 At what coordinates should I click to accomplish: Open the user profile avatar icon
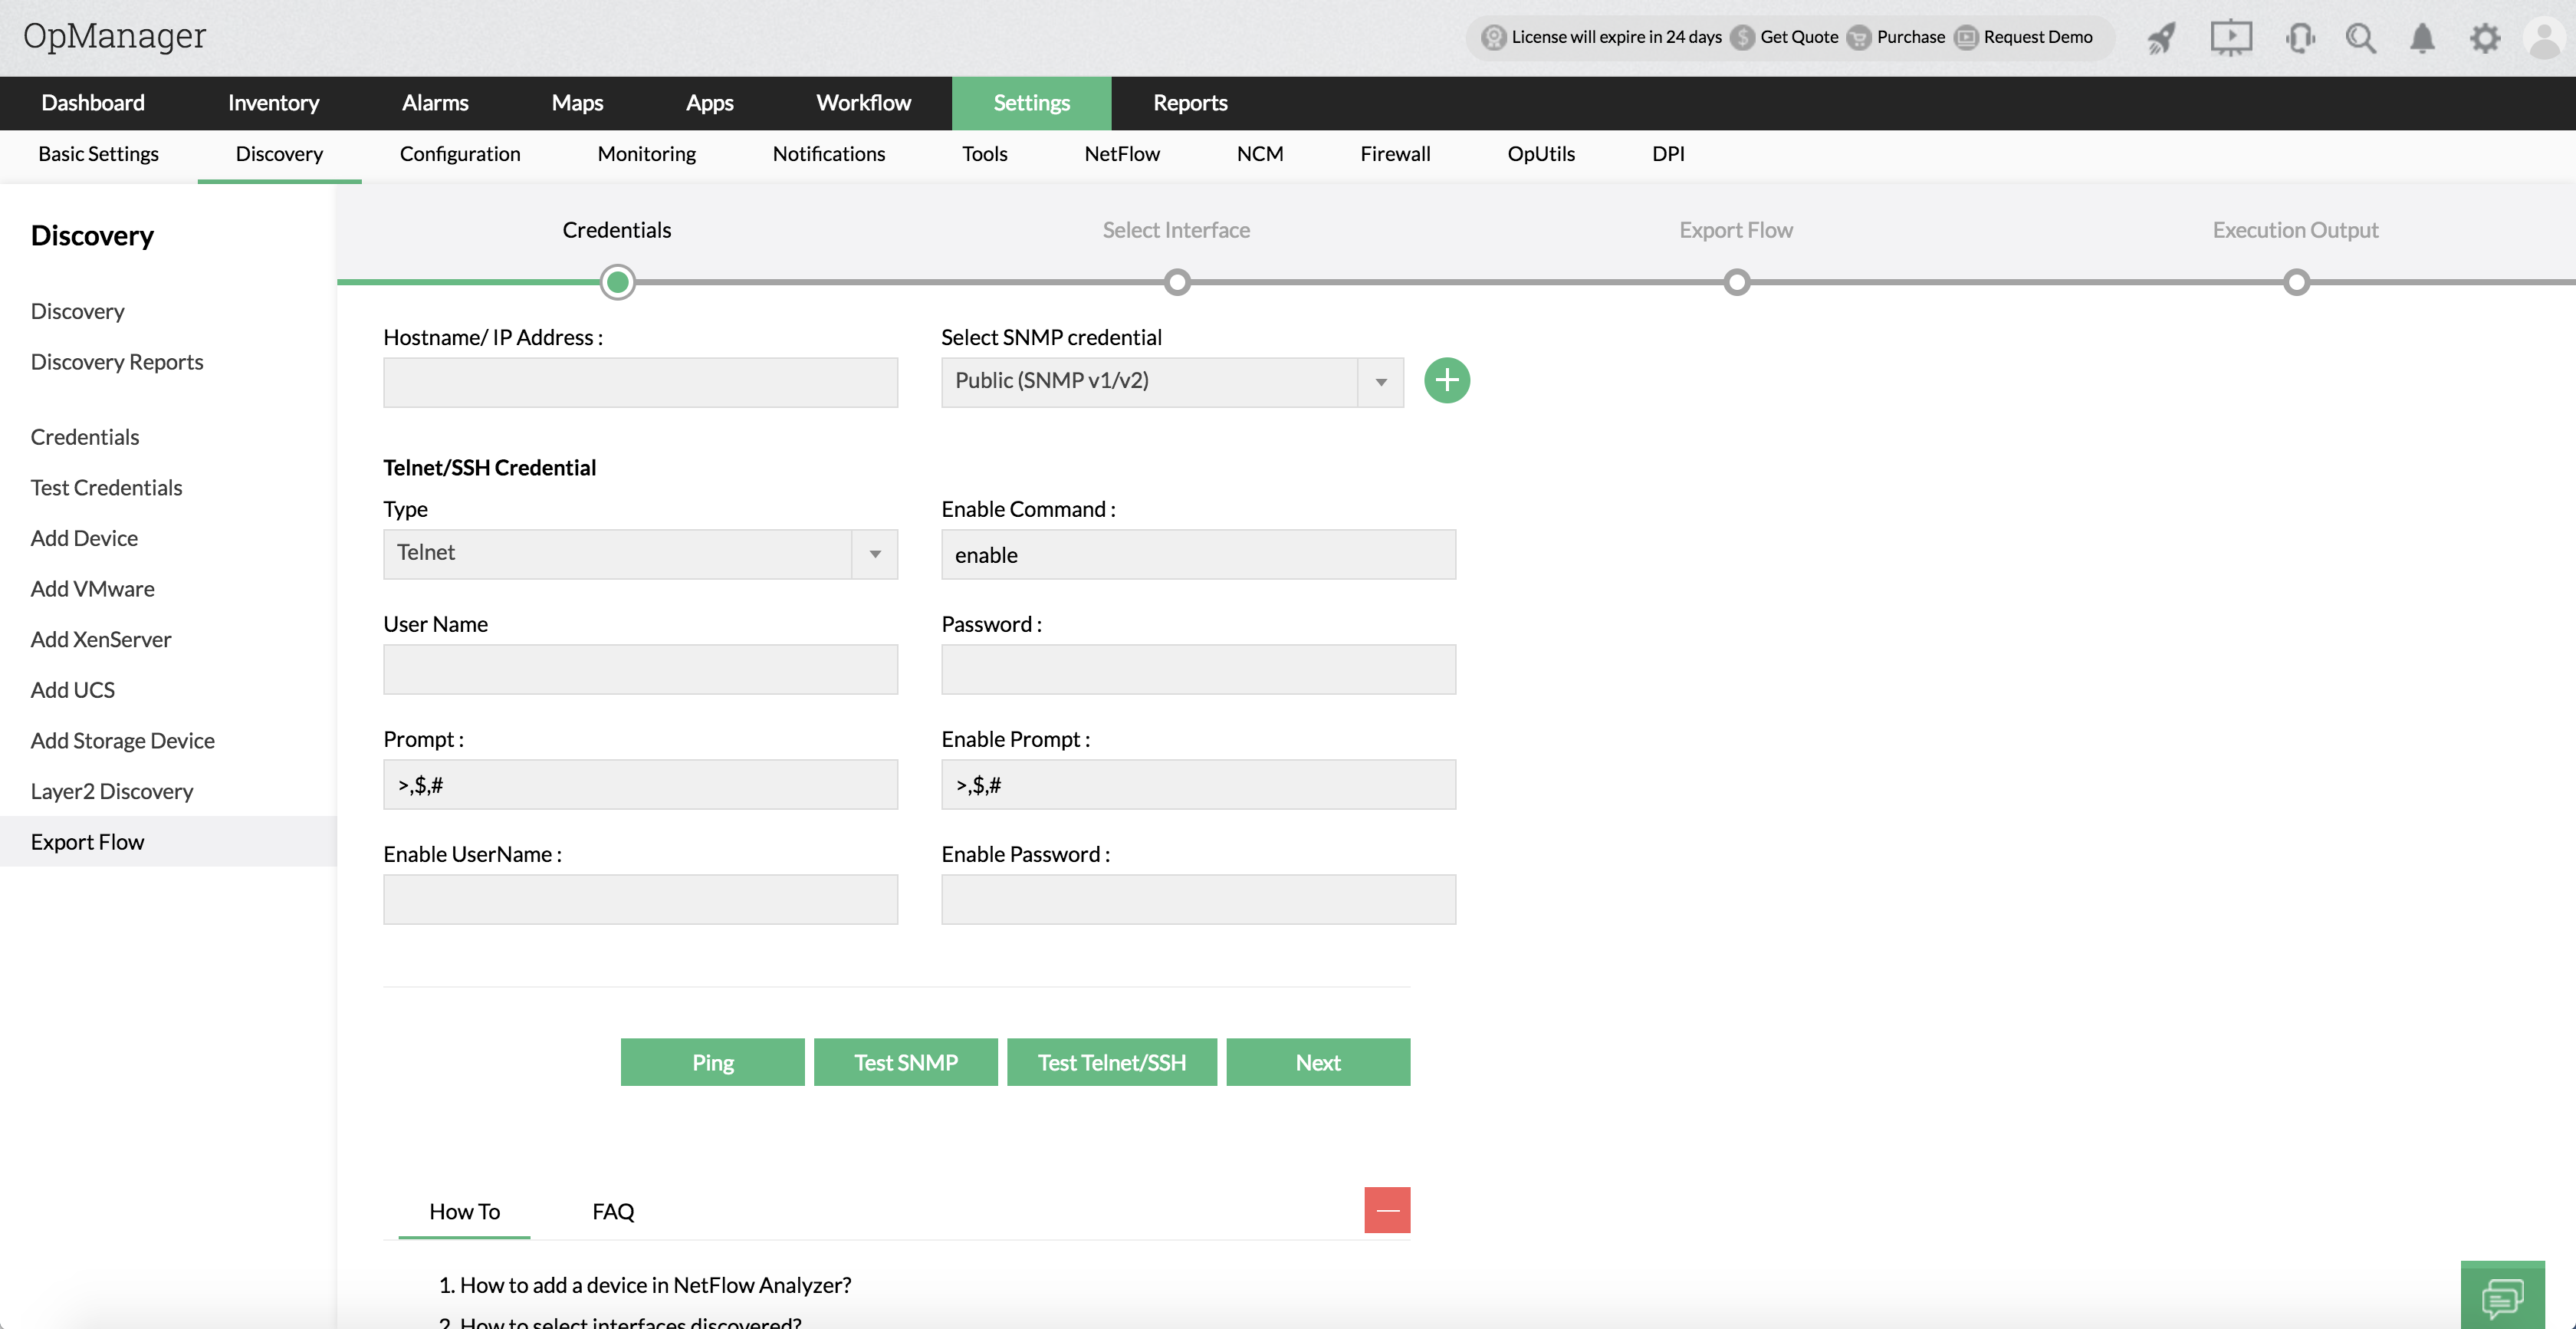pos(2543,38)
